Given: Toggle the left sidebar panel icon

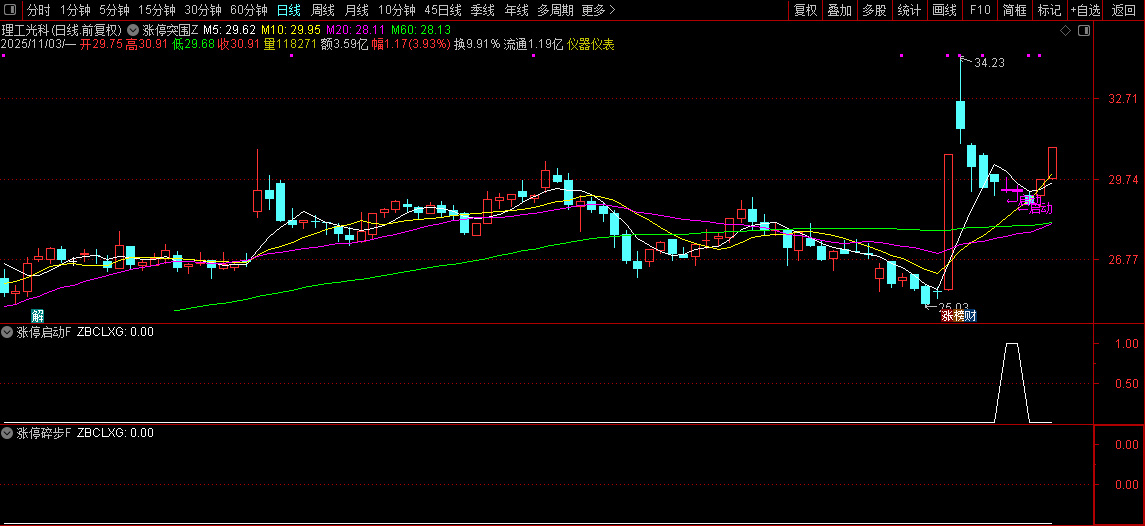Looking at the screenshot, I should 9,10.
